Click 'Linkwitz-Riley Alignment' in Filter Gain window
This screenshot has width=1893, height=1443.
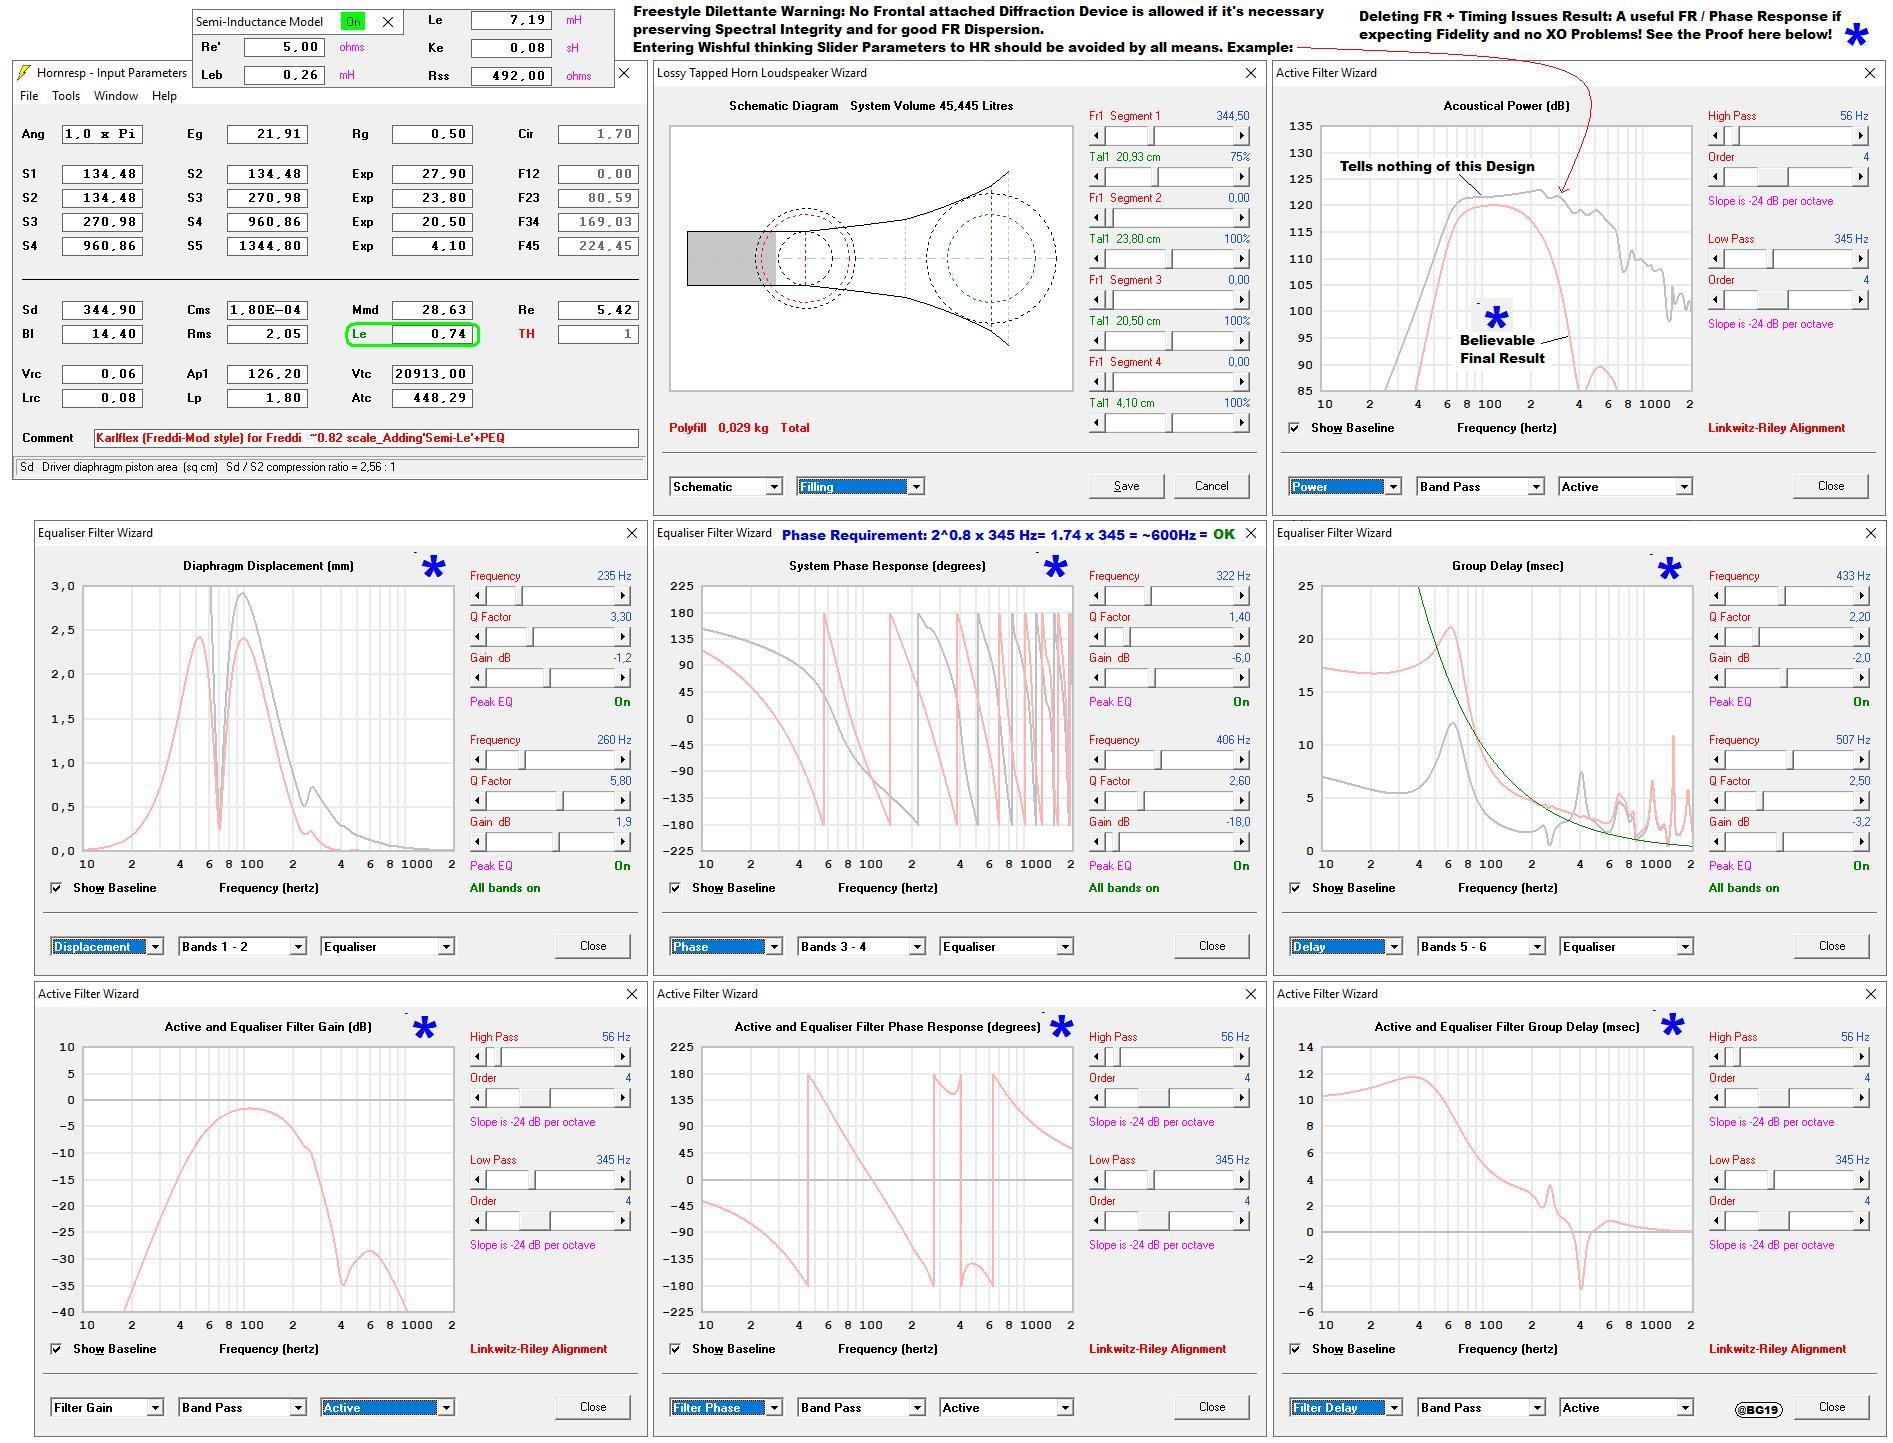538,1349
